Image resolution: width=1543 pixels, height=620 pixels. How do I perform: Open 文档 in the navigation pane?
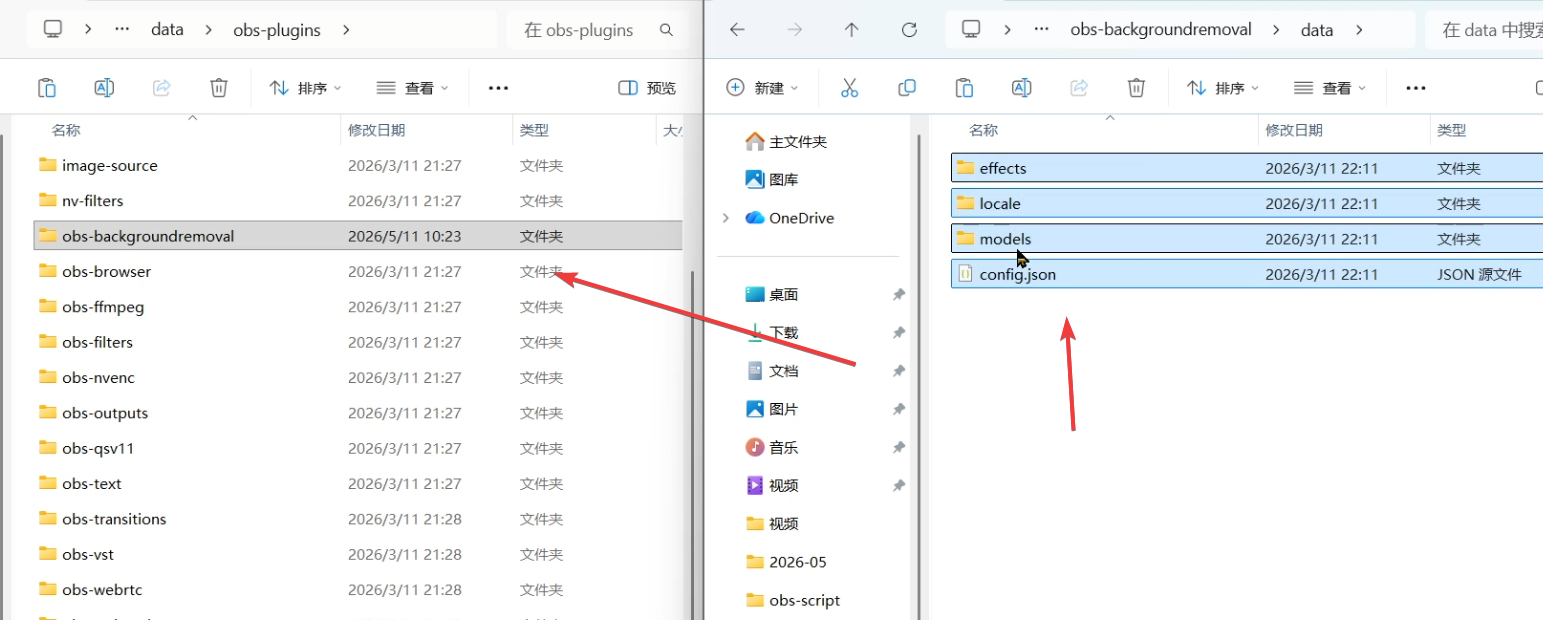click(x=772, y=370)
